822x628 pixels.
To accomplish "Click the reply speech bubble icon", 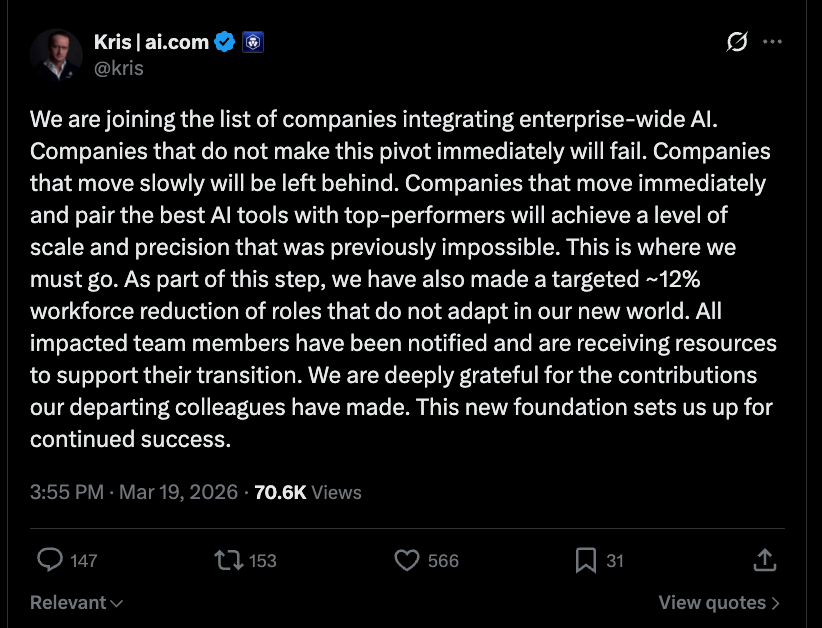I will [49, 560].
